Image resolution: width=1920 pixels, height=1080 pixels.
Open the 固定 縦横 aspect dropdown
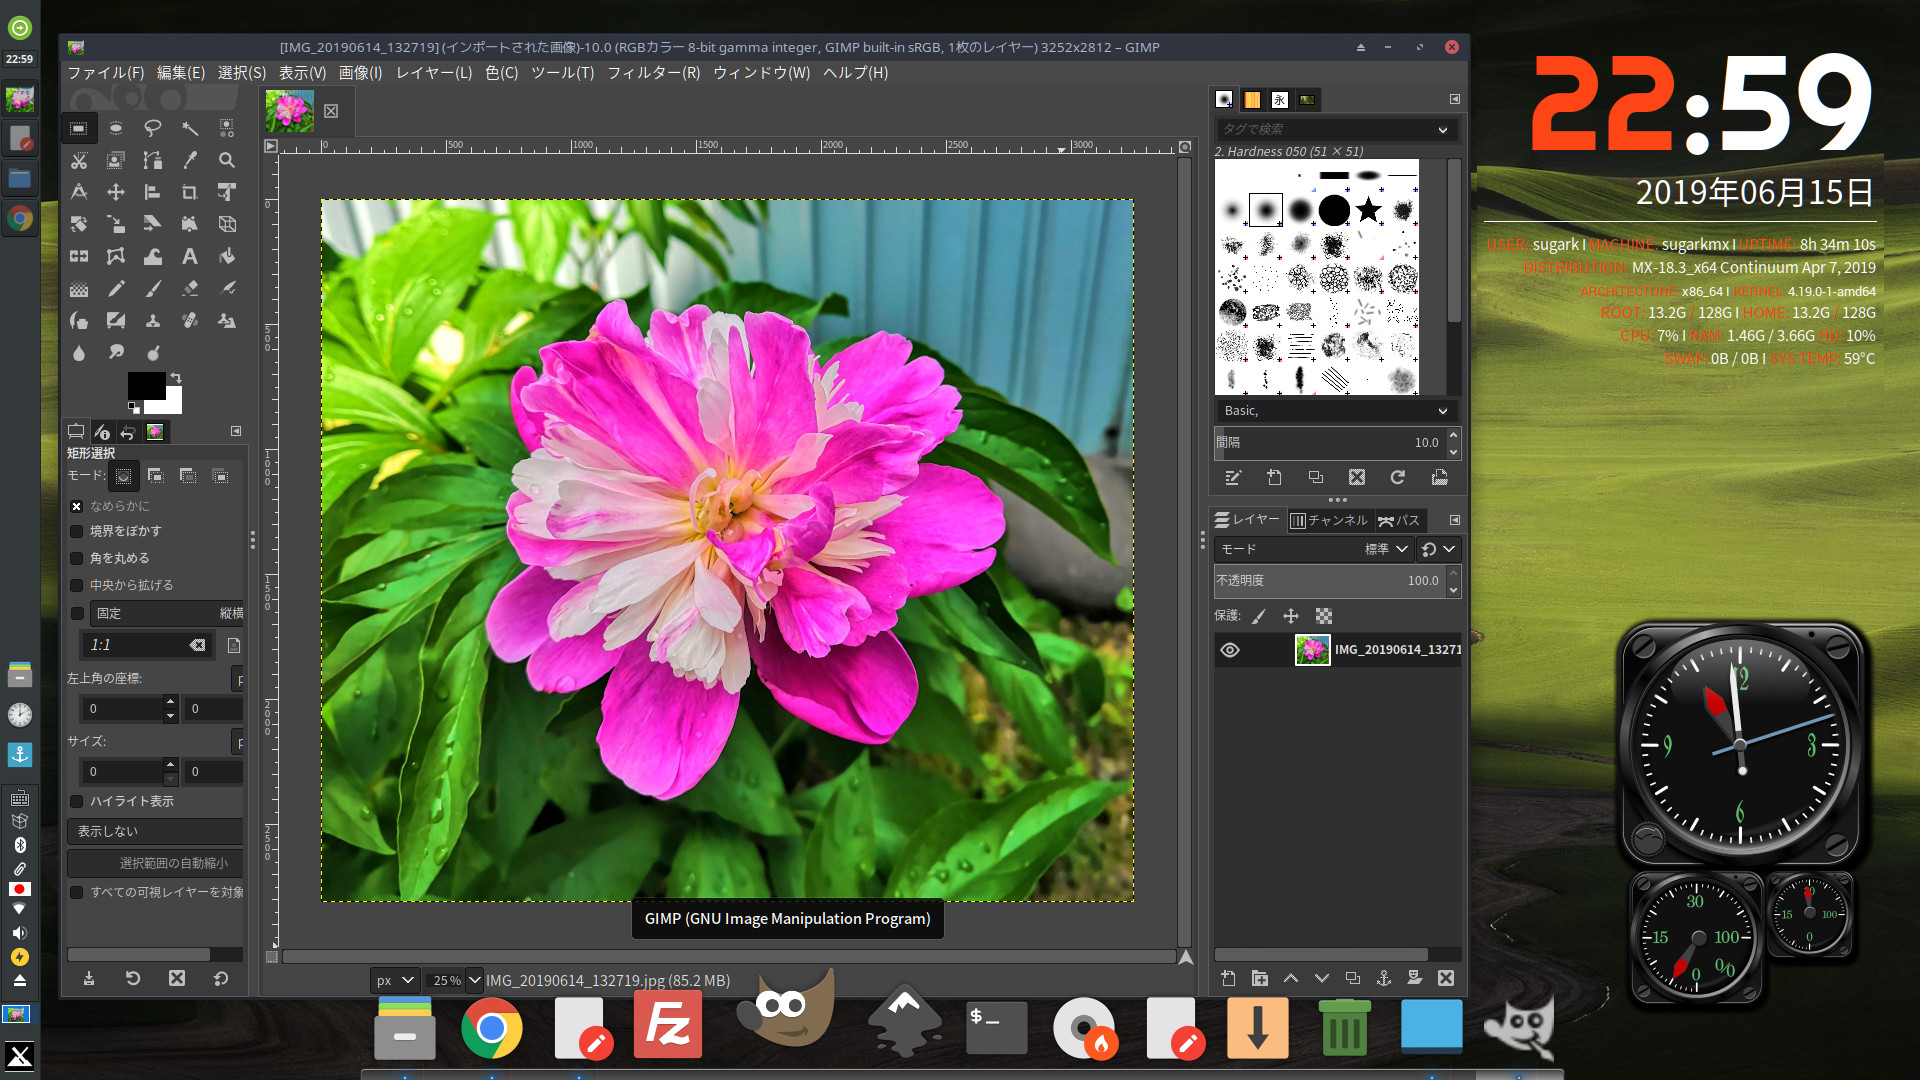click(x=167, y=613)
